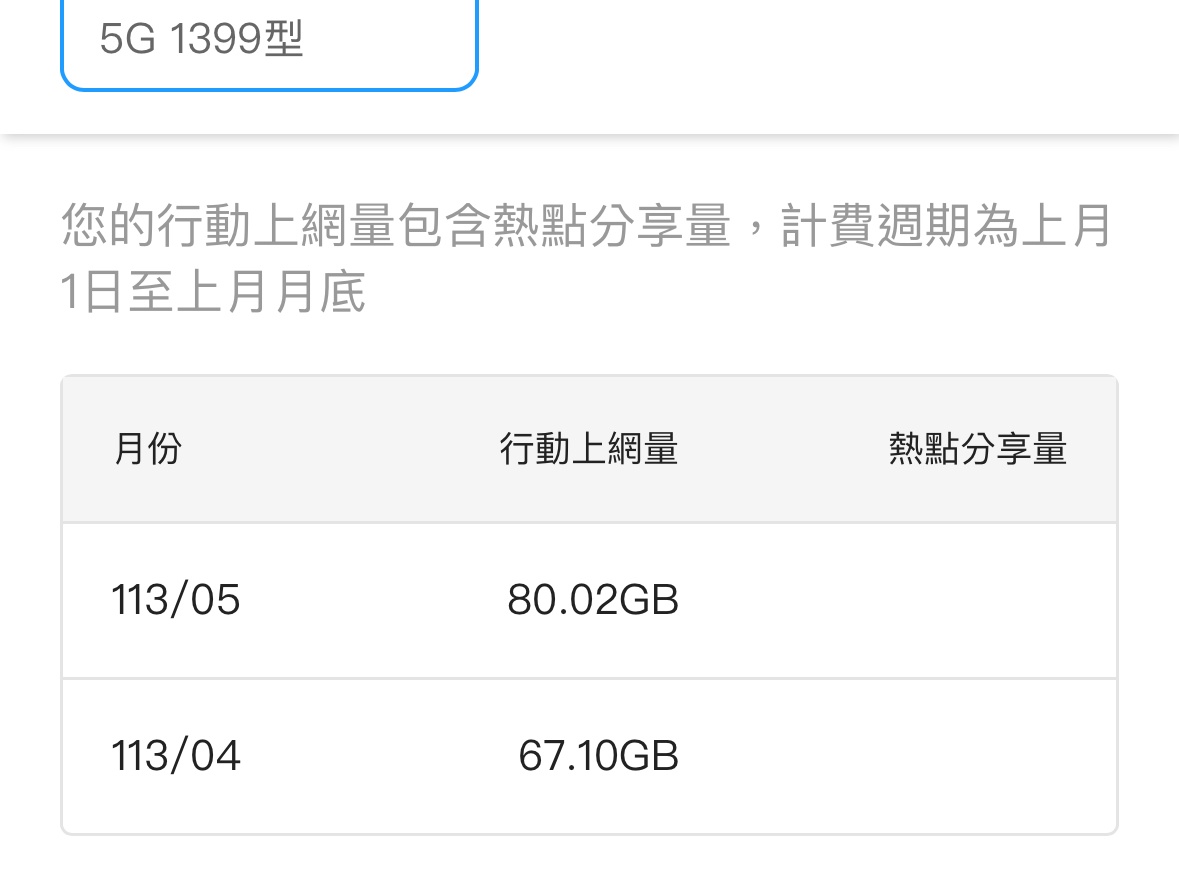Click the 型 character in plan selector
This screenshot has width=1179, height=871.
point(284,40)
